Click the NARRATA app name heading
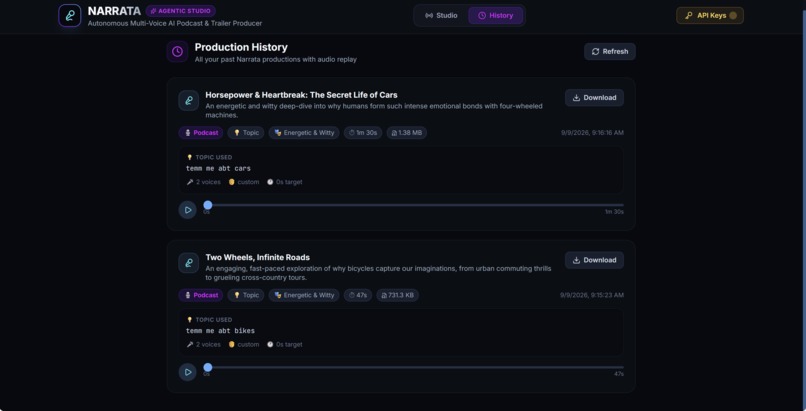The height and width of the screenshot is (411, 806). coord(114,11)
